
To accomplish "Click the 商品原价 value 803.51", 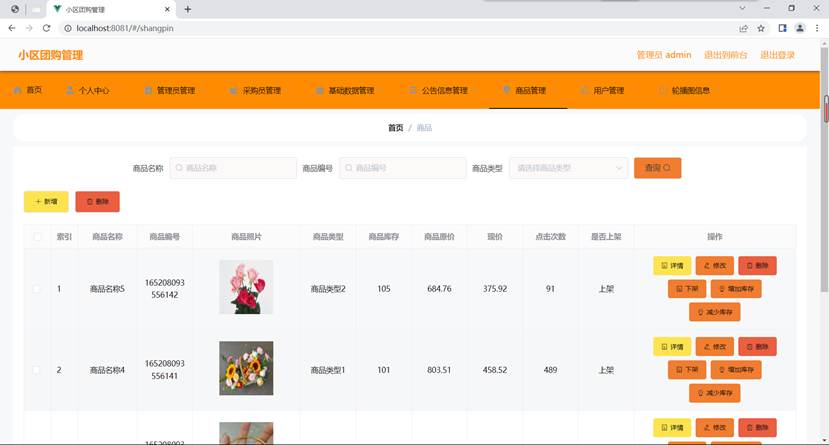I will (x=439, y=370).
